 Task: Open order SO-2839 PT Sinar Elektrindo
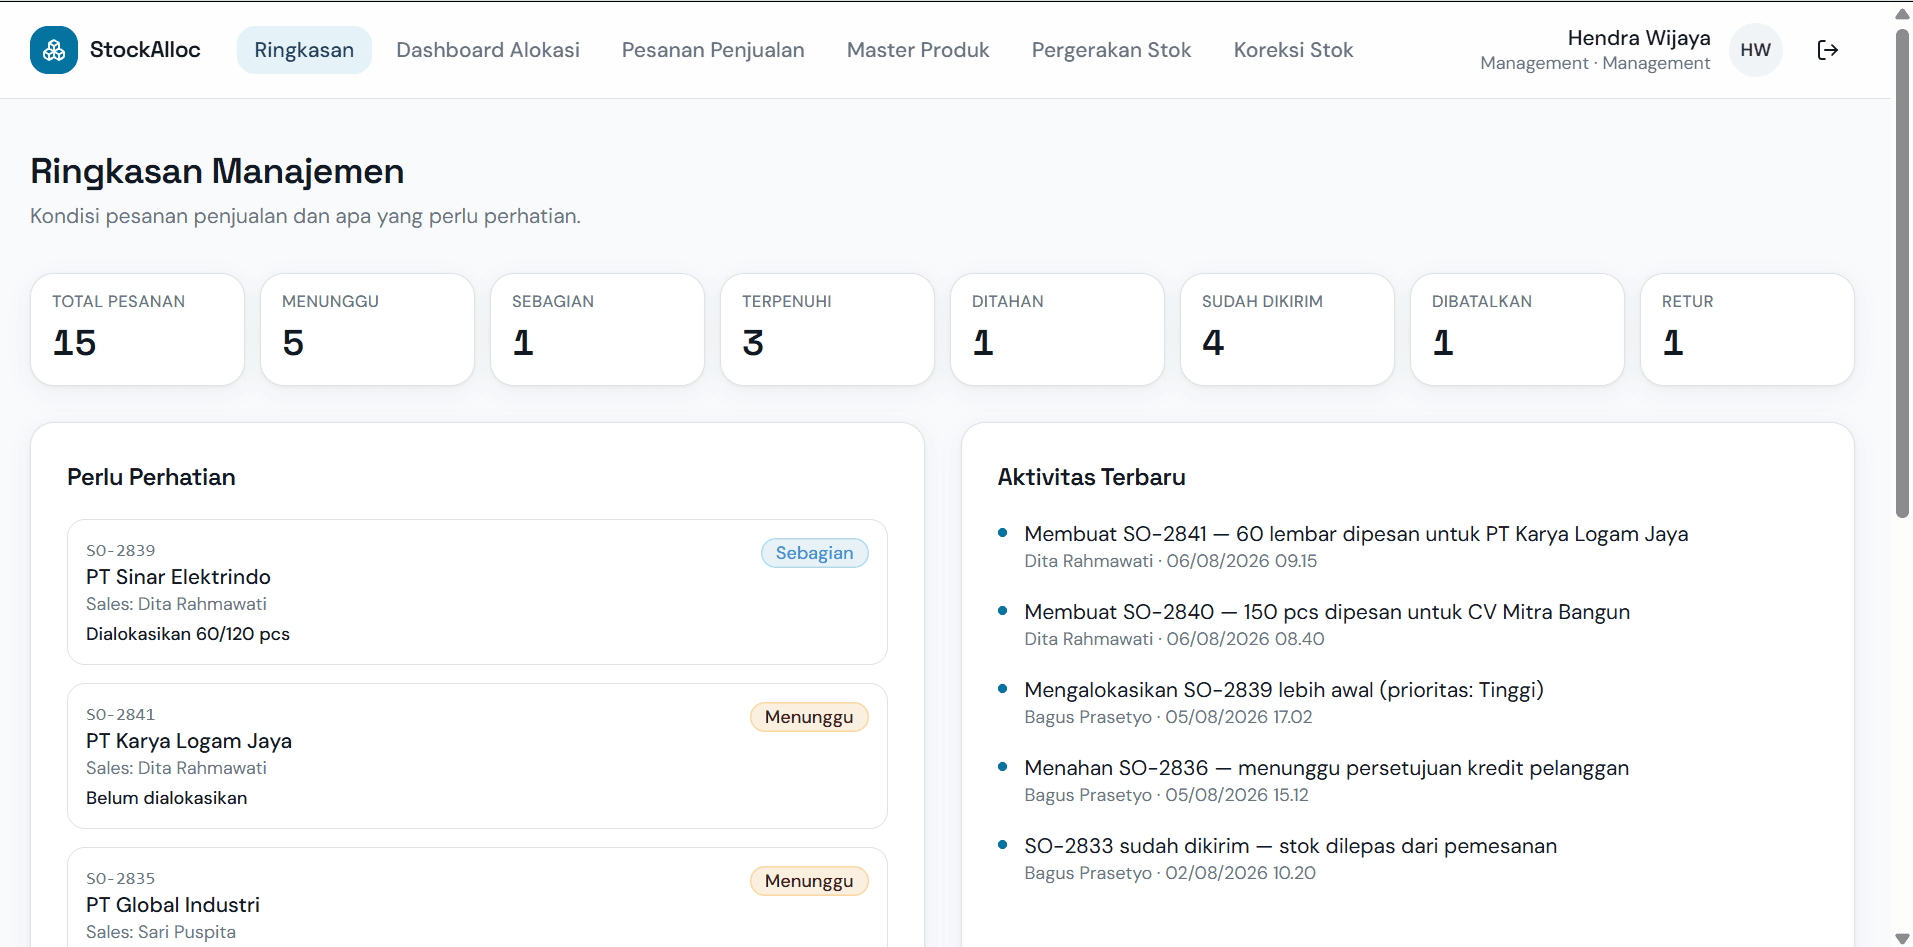(x=477, y=592)
